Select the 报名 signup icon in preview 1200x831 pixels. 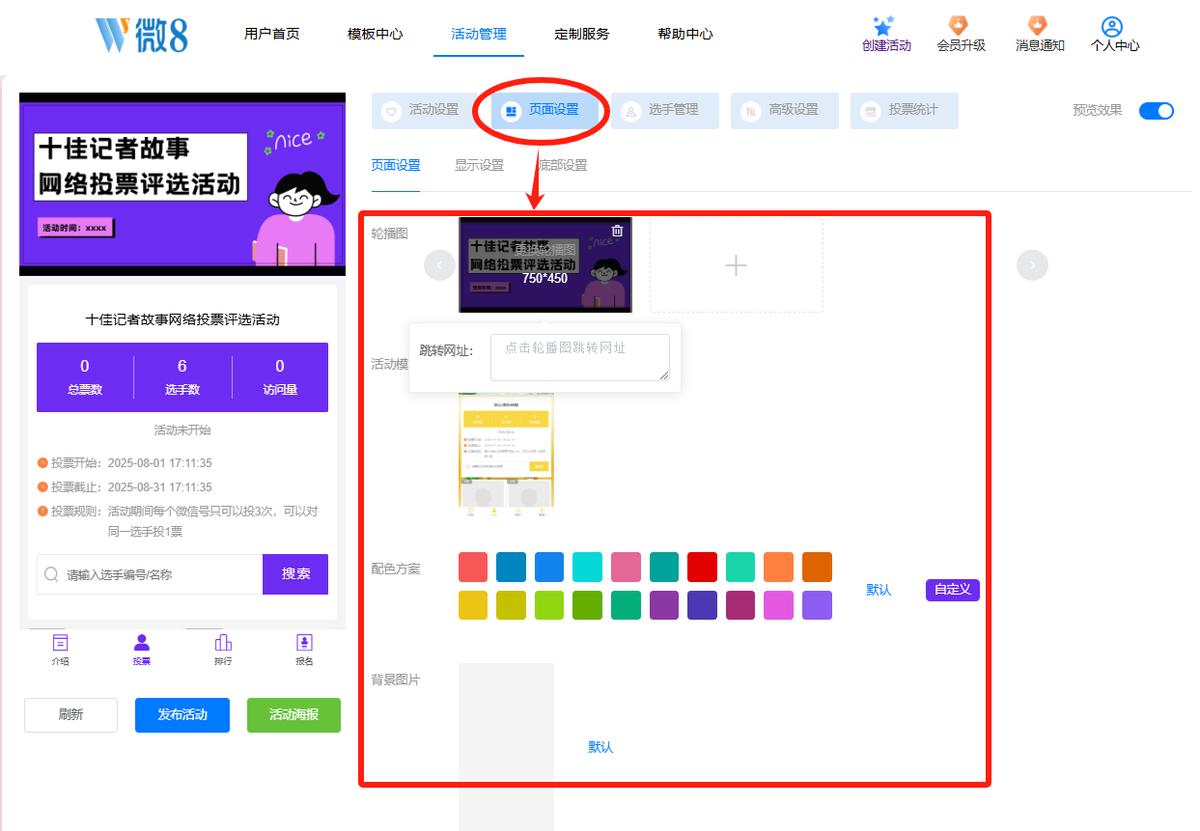coord(304,642)
